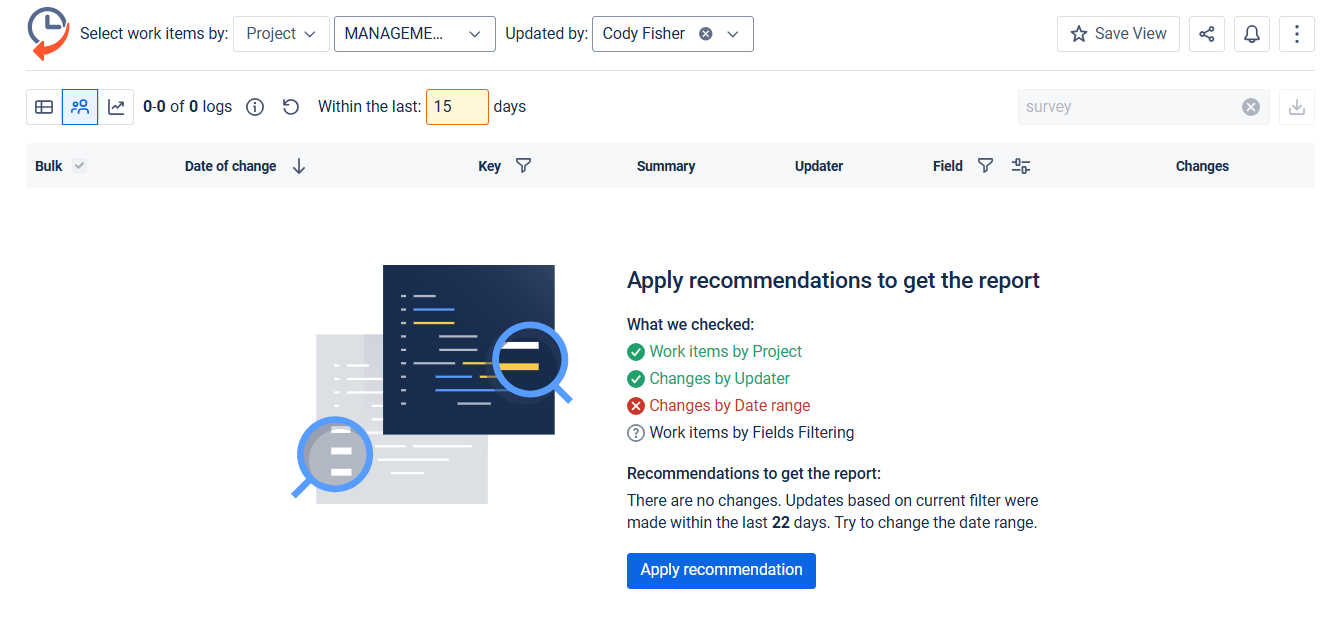This screenshot has width=1331, height=620.
Task: Toggle the Bulk checkbox
Action: pos(80,166)
